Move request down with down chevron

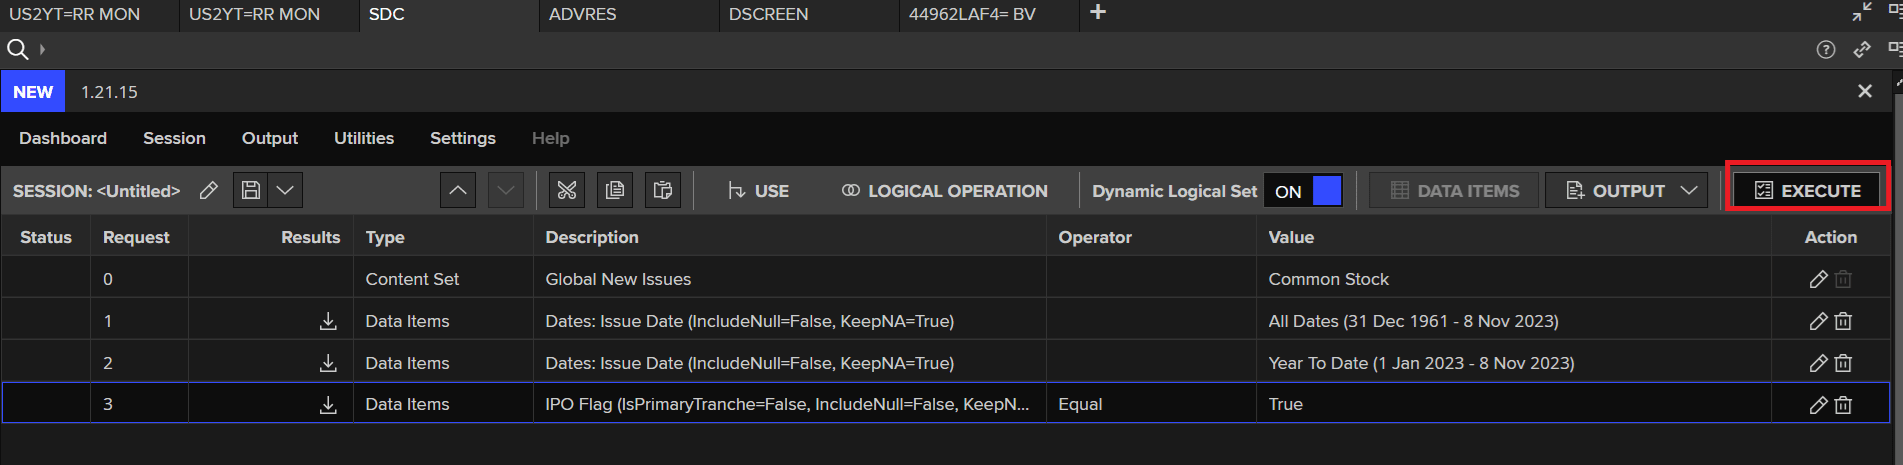point(506,190)
